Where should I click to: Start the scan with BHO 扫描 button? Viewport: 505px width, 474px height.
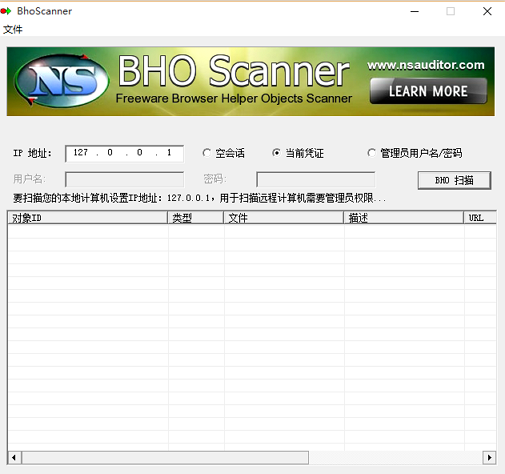click(454, 180)
